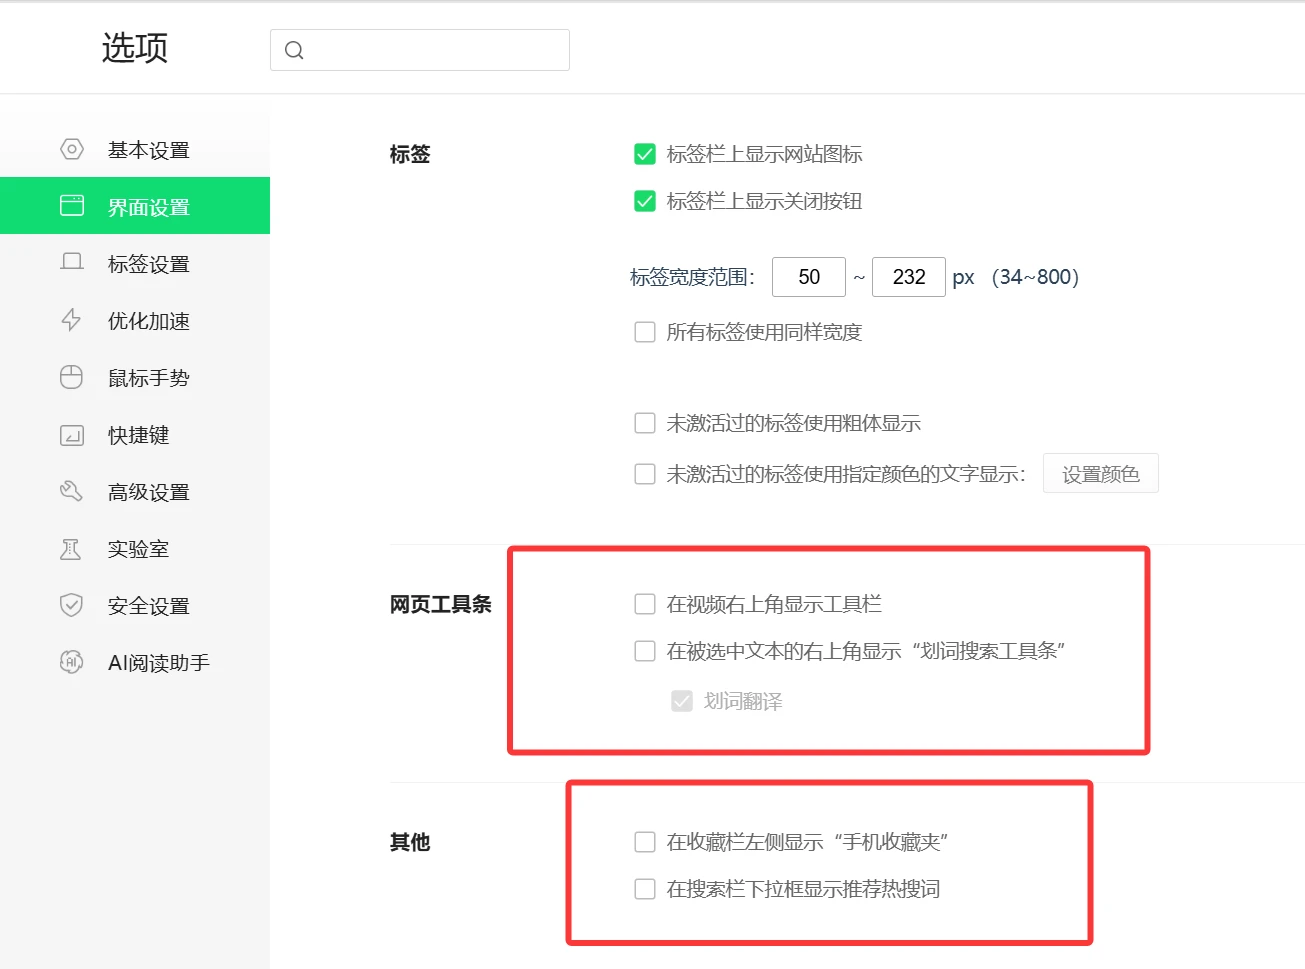Image resolution: width=1305 pixels, height=969 pixels.
Task: Click the maximum tab width field showing 232
Action: click(909, 277)
